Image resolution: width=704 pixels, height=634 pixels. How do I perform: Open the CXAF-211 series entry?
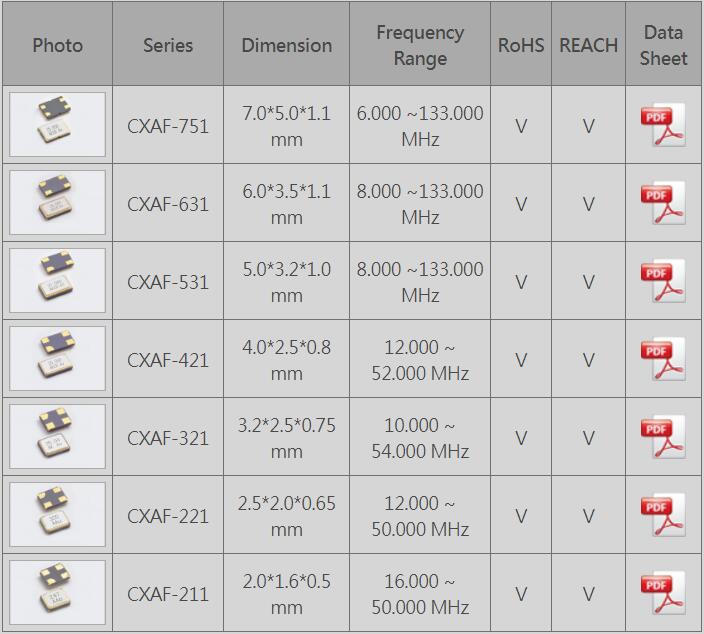(168, 594)
